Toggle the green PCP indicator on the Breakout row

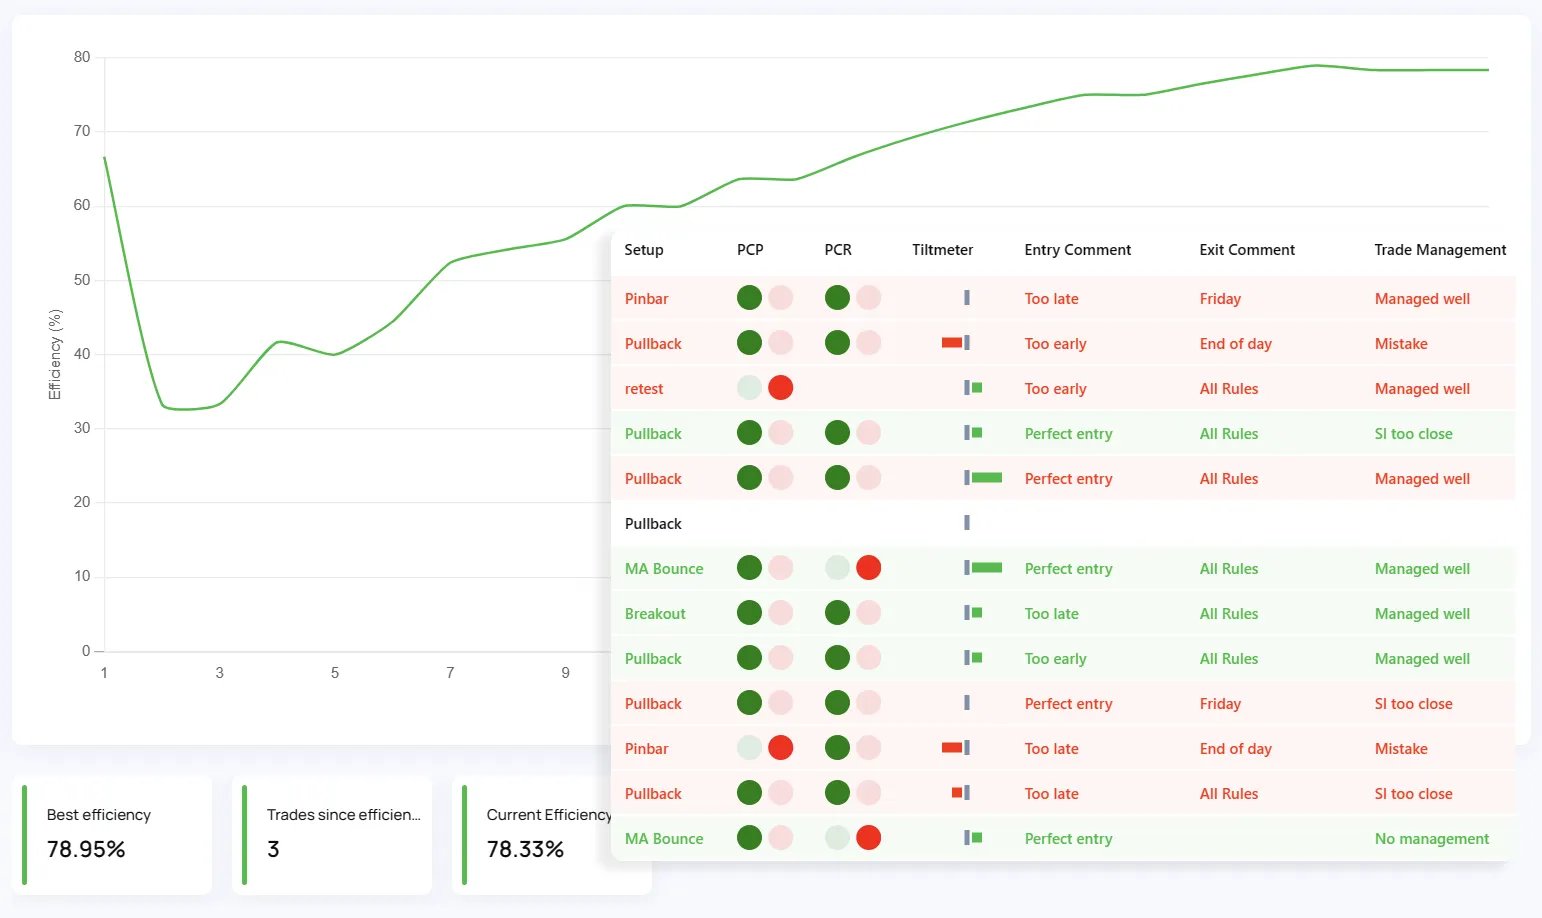tap(749, 612)
